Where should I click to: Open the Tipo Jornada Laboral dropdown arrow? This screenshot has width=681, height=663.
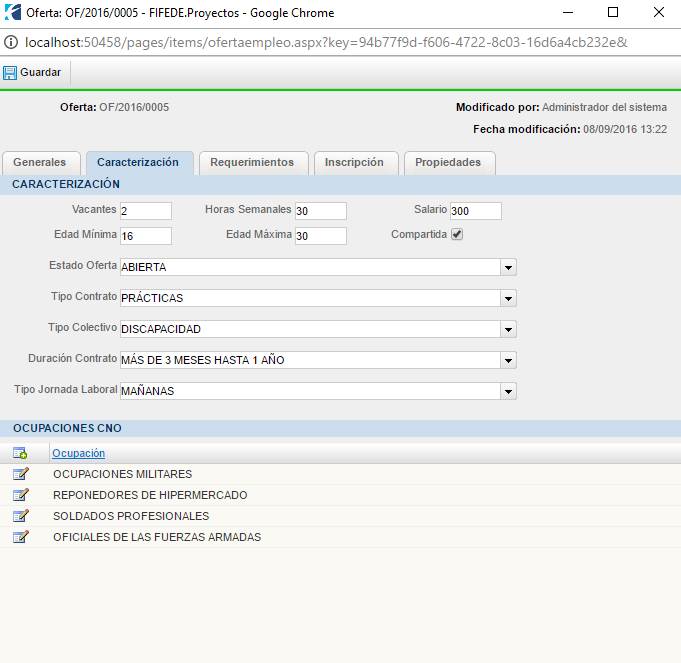pyautogui.click(x=508, y=392)
